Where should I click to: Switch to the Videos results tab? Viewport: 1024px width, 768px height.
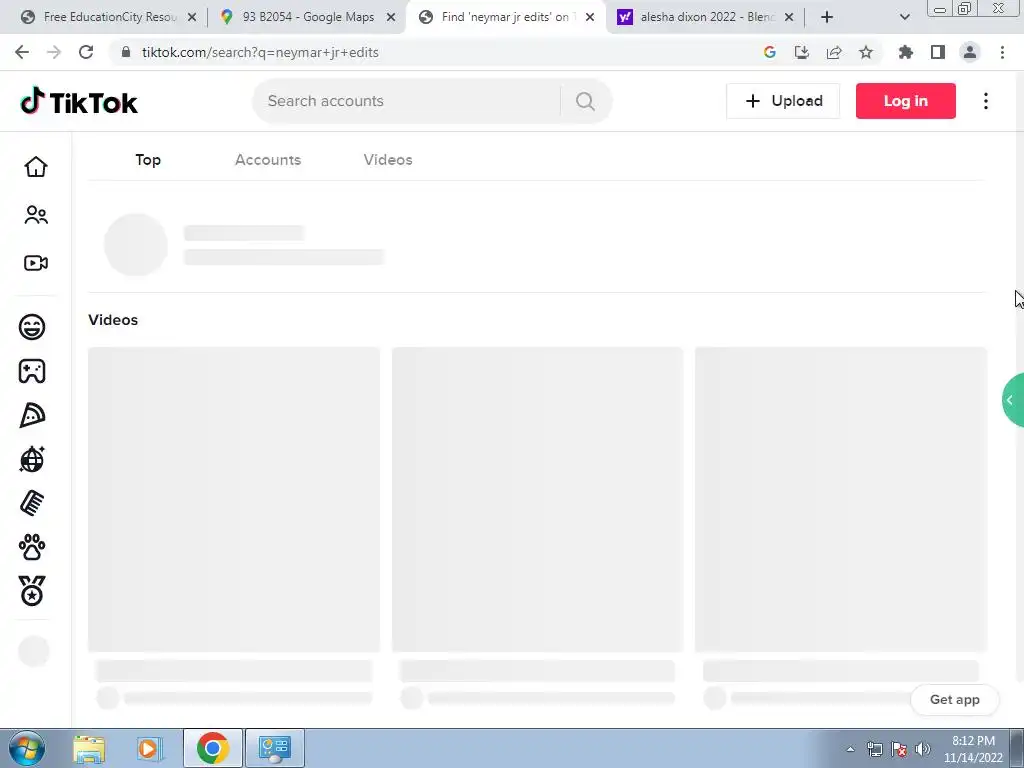coord(388,160)
